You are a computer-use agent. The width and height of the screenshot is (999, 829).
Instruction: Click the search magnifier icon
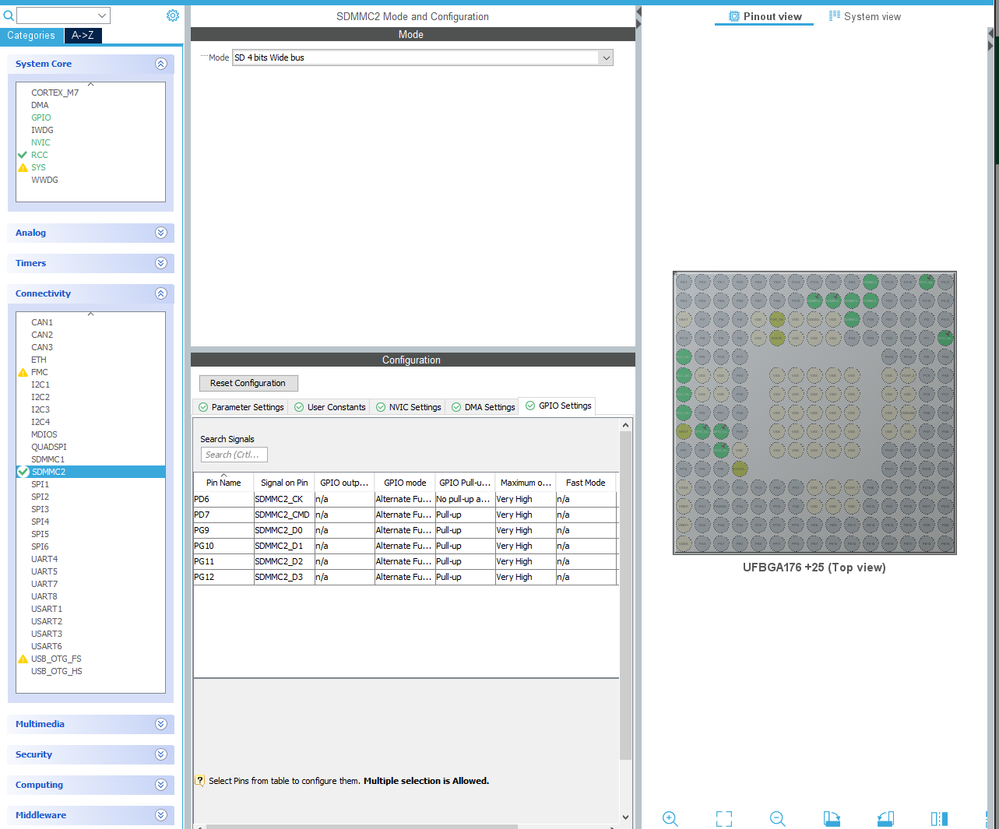[x=8, y=15]
